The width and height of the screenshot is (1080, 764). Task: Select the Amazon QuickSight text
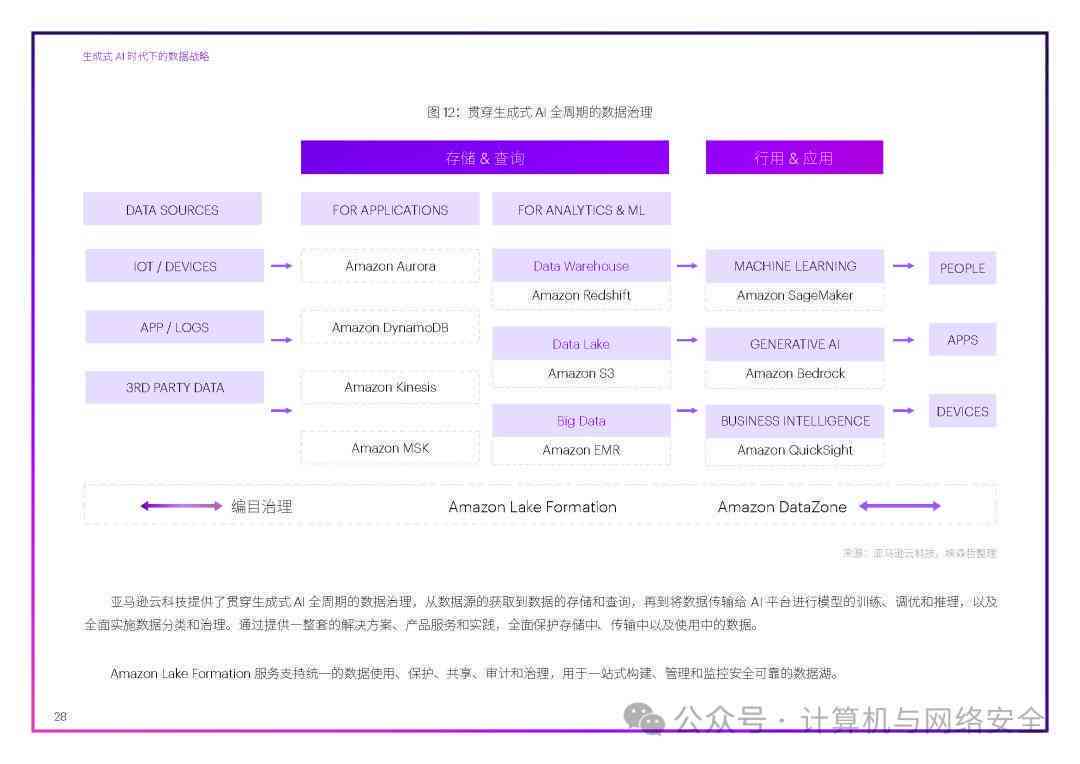pyautogui.click(x=795, y=450)
